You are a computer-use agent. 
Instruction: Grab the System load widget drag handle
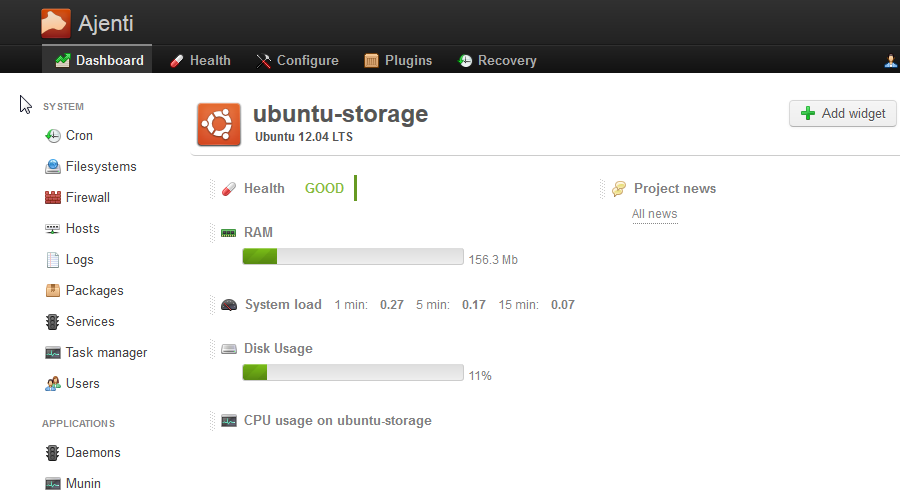212,305
